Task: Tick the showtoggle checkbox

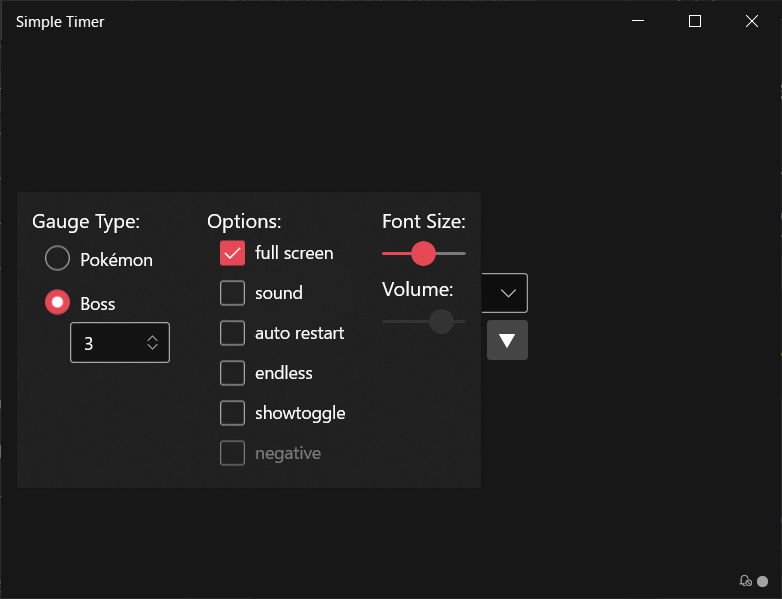Action: pyautogui.click(x=232, y=413)
